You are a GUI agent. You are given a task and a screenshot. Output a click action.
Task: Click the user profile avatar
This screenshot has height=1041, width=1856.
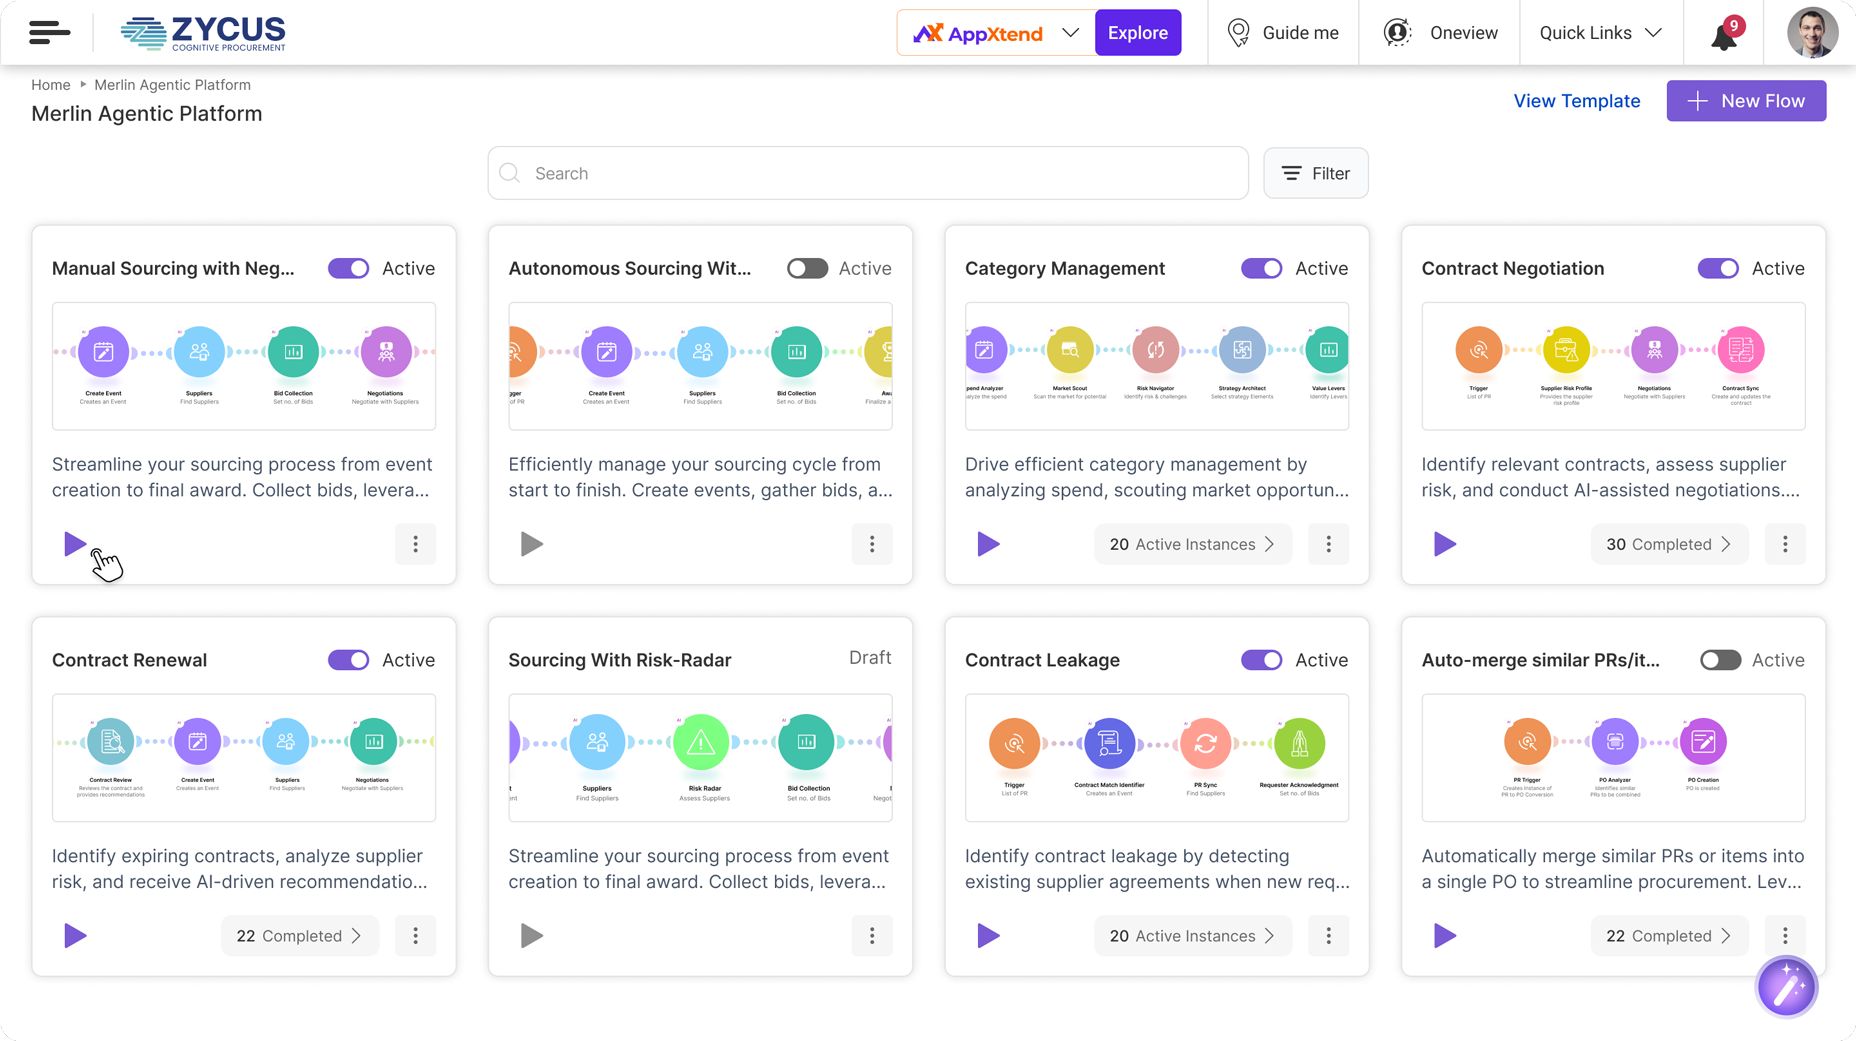click(x=1811, y=33)
